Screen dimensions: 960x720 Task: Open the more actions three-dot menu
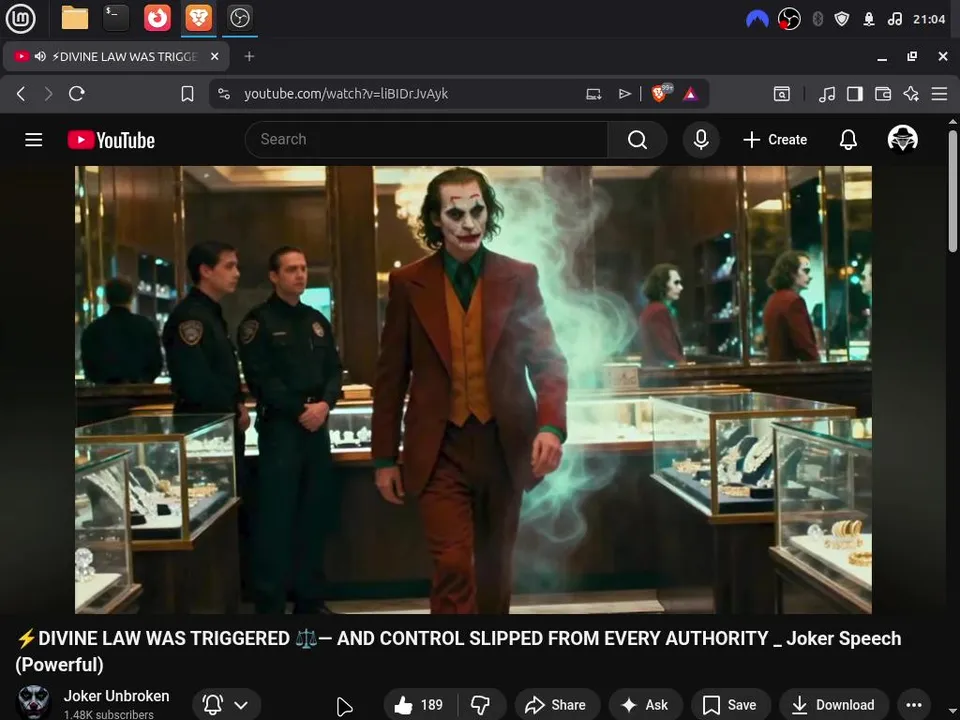tap(913, 705)
